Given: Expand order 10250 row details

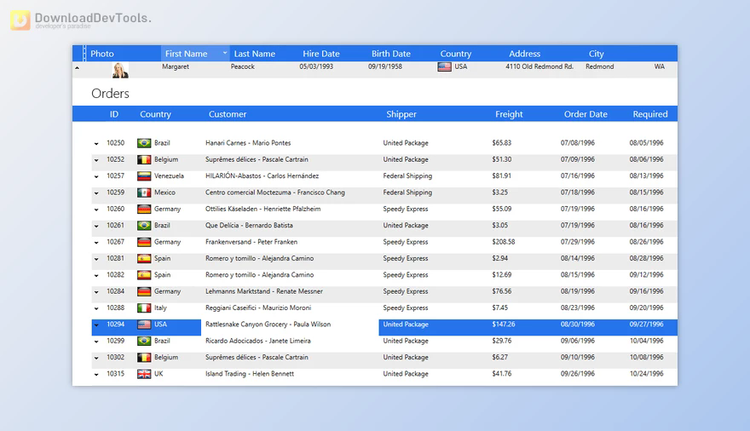Looking at the screenshot, I should pos(97,144).
